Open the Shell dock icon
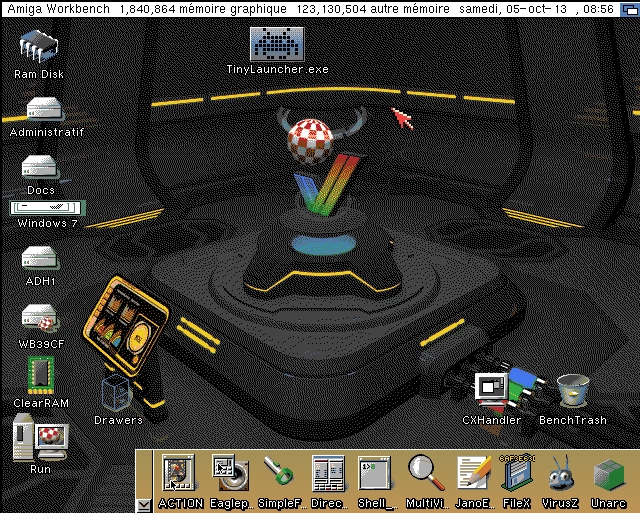 point(375,473)
